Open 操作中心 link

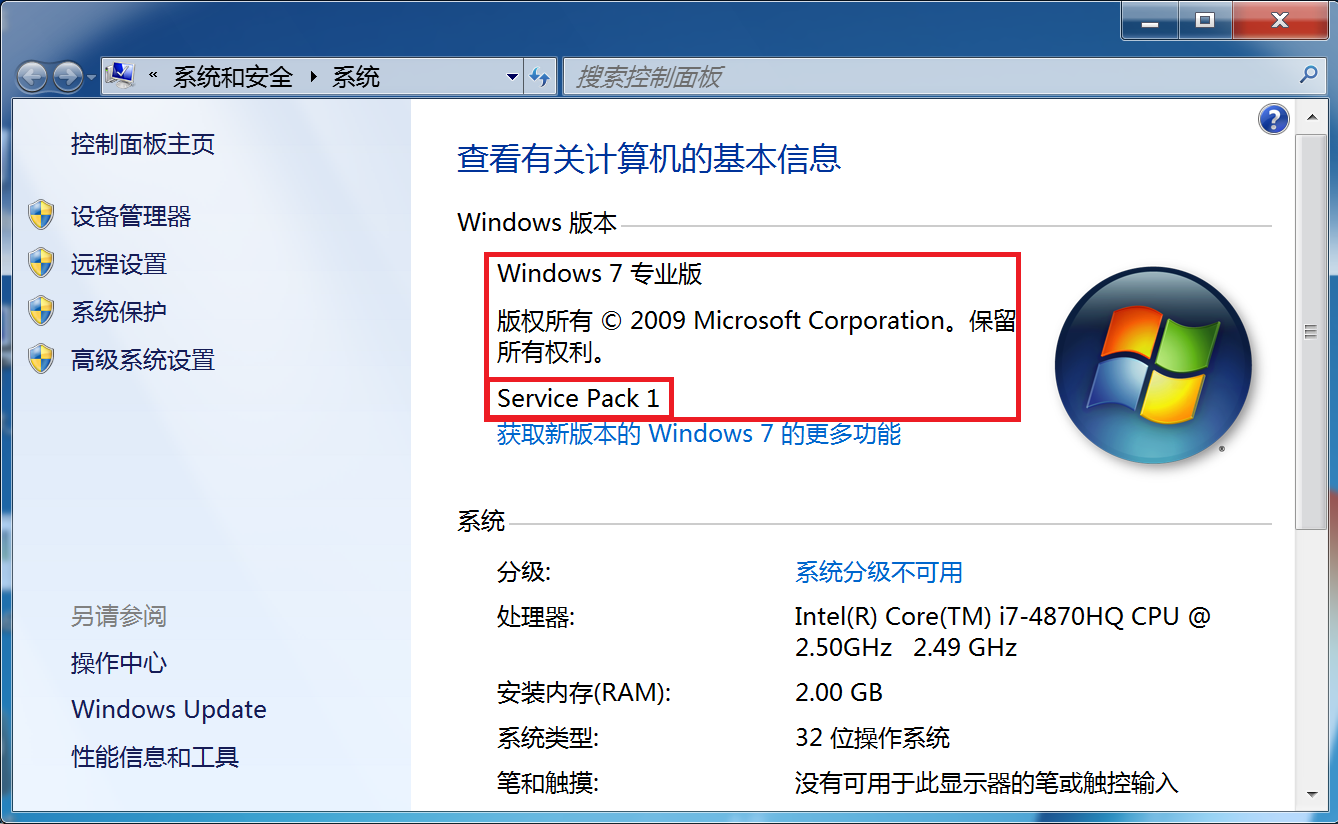click(119, 663)
